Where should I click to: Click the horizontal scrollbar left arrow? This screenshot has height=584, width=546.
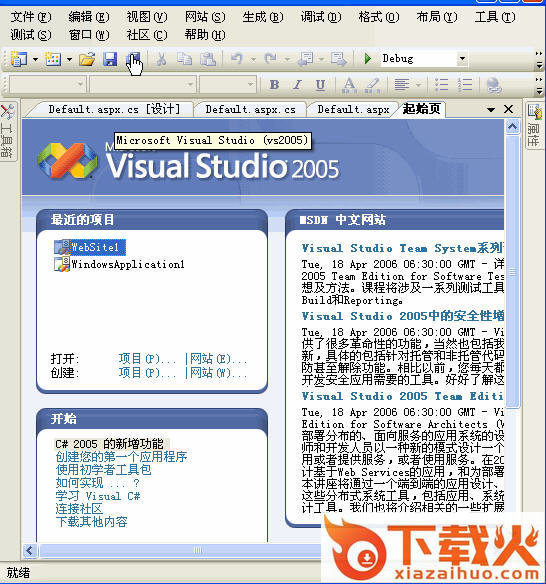coord(30,550)
